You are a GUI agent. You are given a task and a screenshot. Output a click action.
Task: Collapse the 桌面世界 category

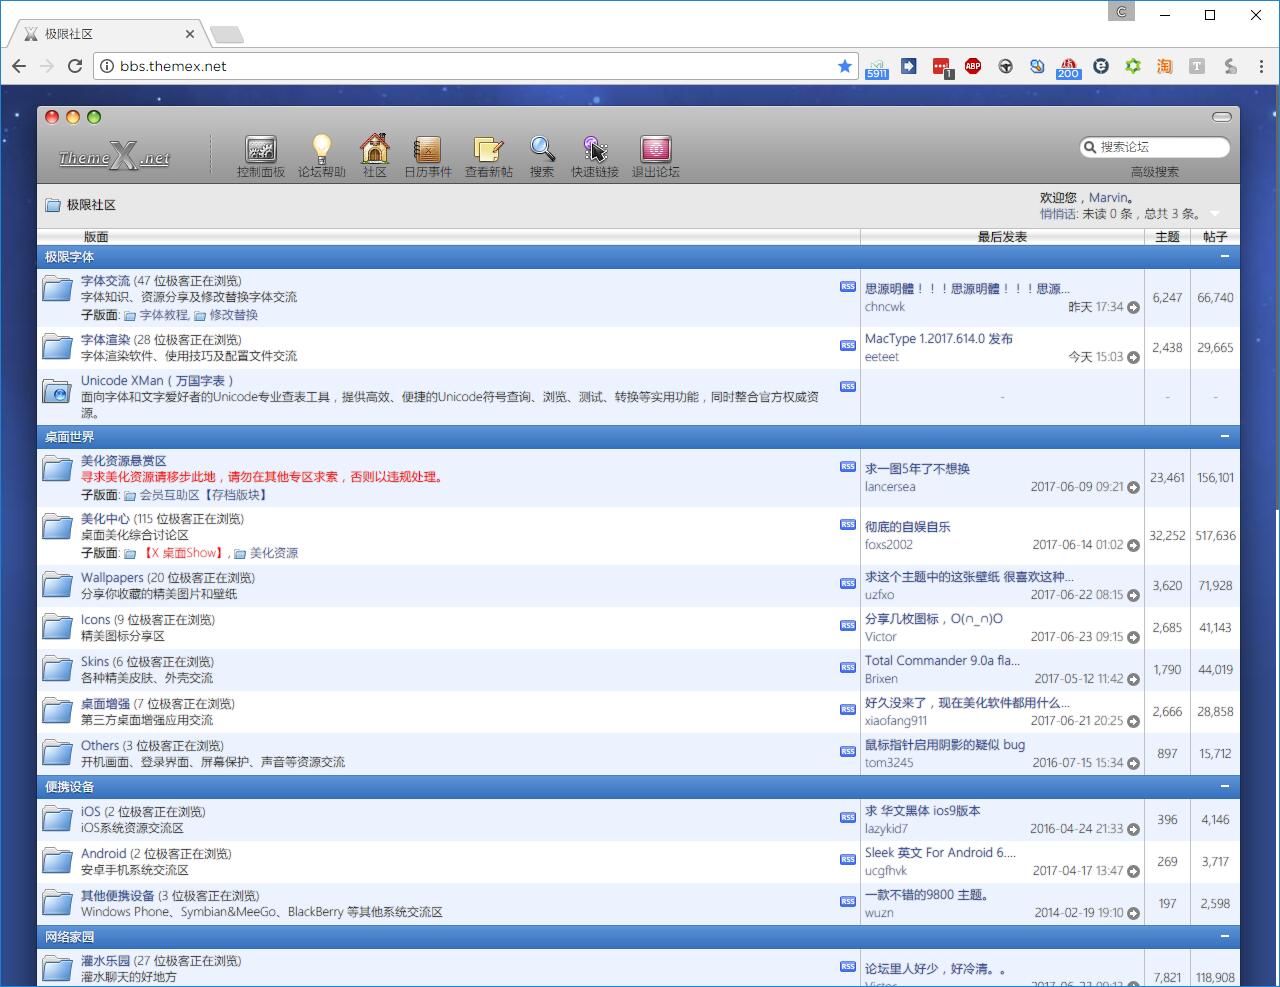[1225, 437]
